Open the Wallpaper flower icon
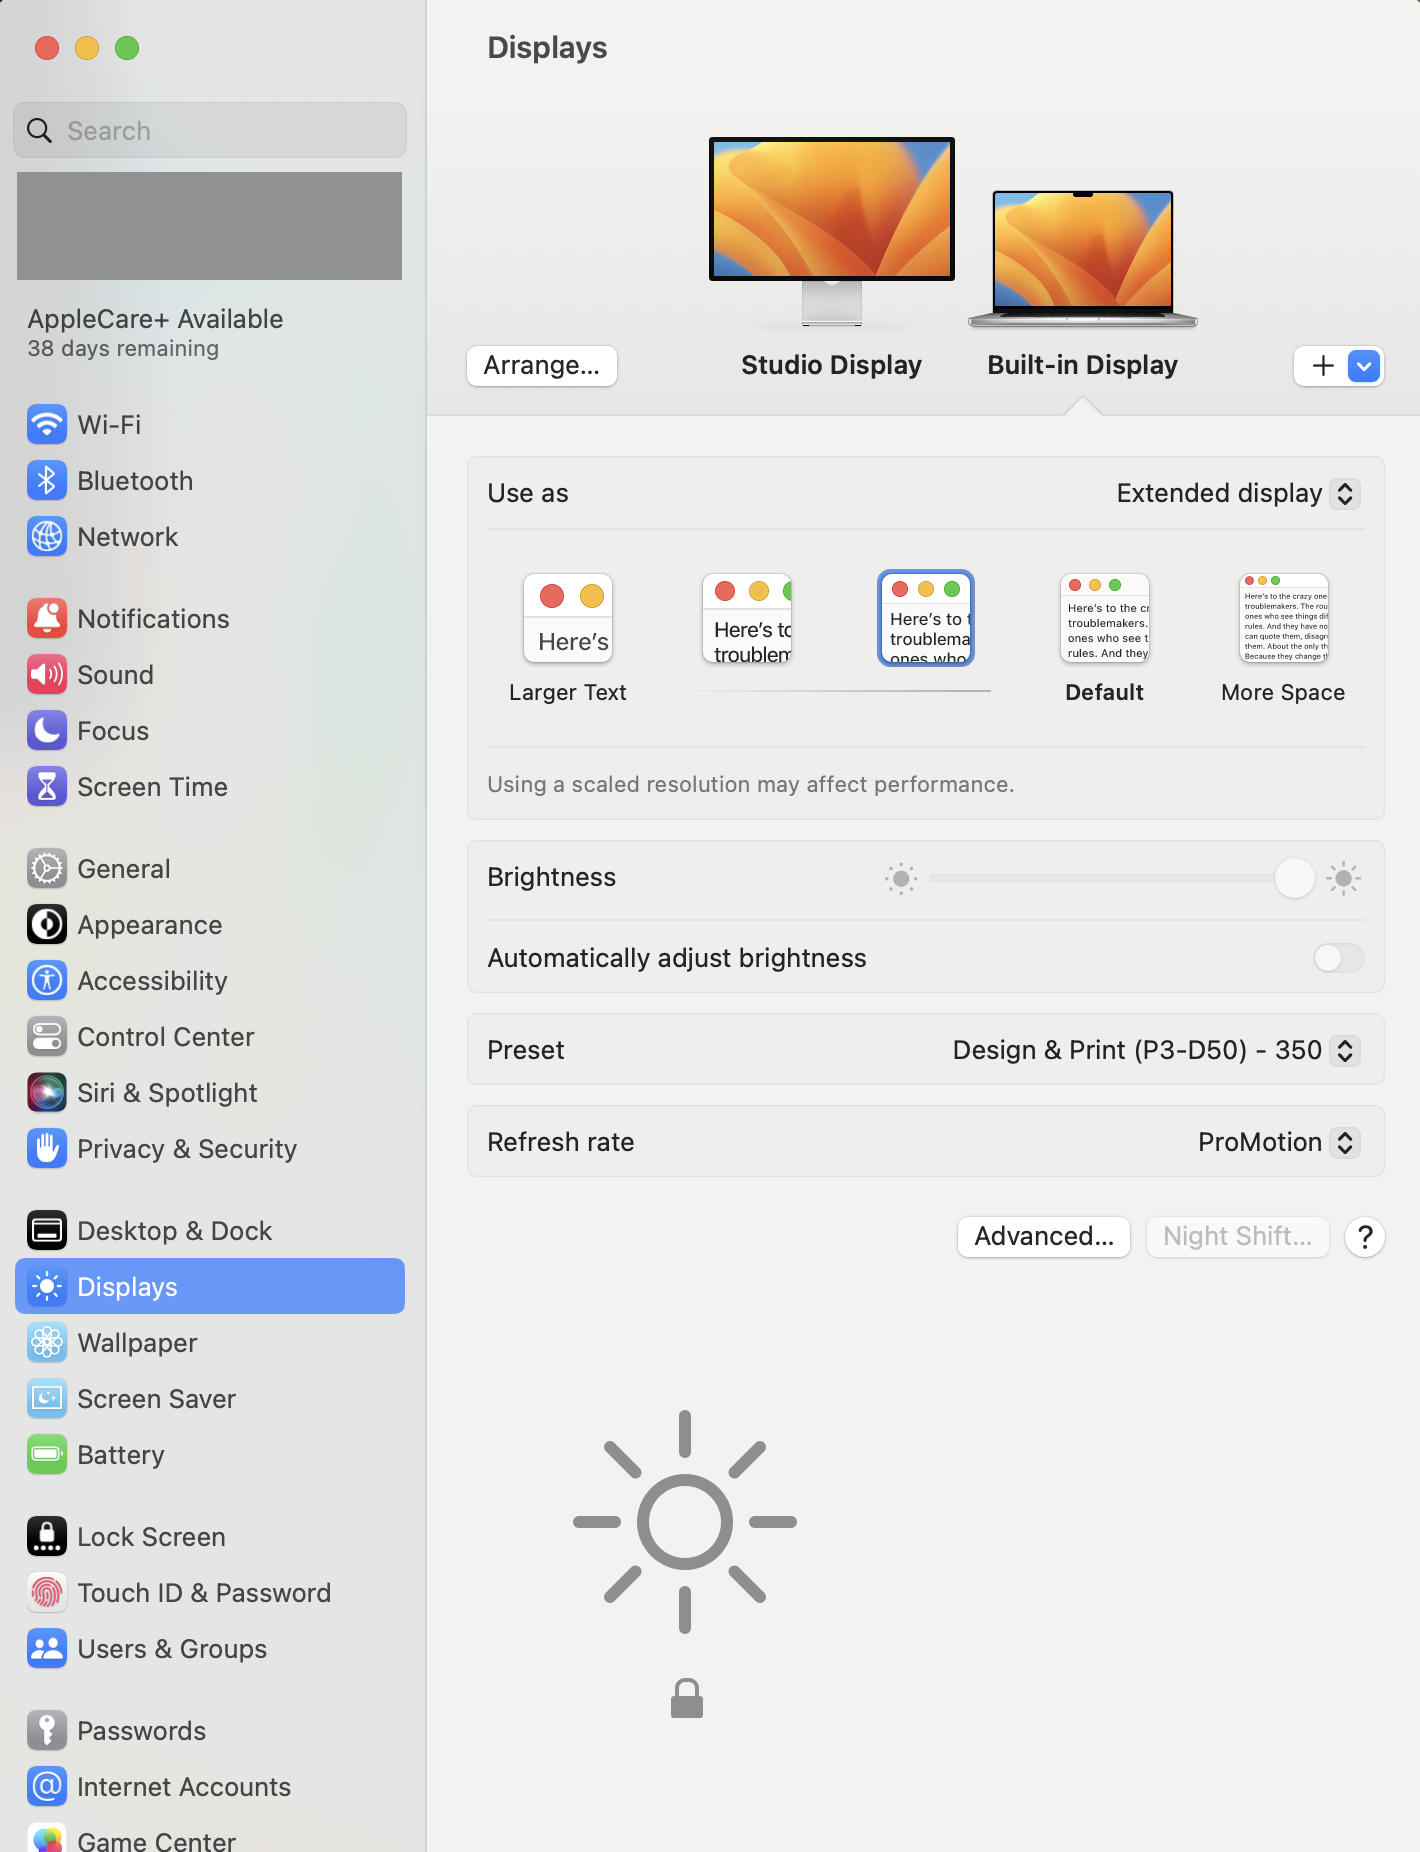This screenshot has height=1852, width=1420. [47, 1343]
